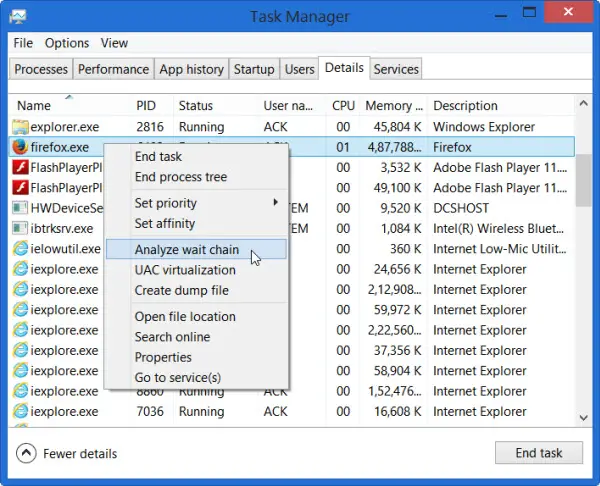The height and width of the screenshot is (486, 600).
Task: Click the Fewer details circle arrow icon
Action: [26, 453]
